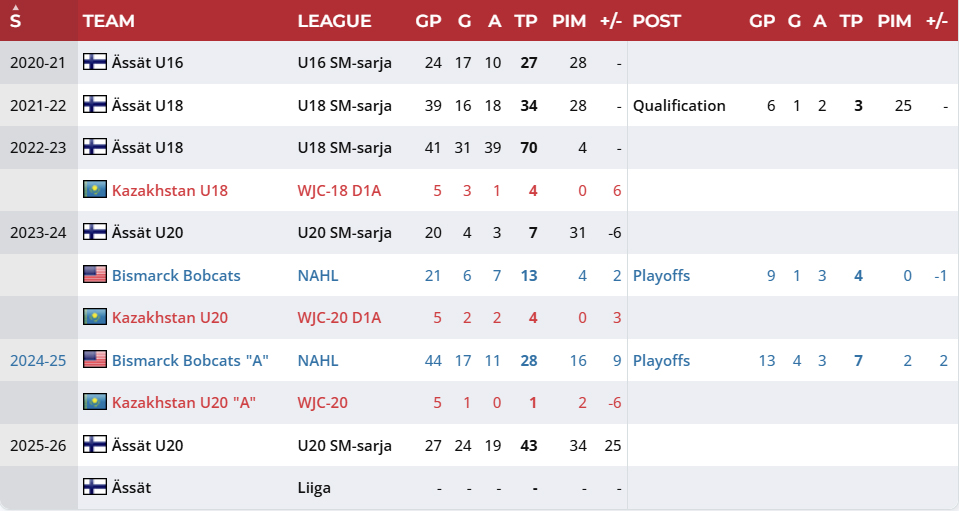This screenshot has height=511, width=959.
Task: Toggle season sort arrow above S header
Action: click(x=15, y=7)
